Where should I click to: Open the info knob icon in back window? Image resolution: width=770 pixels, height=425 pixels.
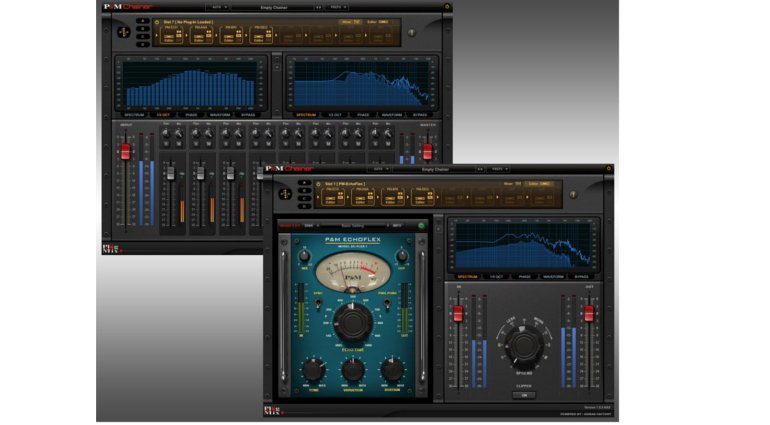click(412, 33)
